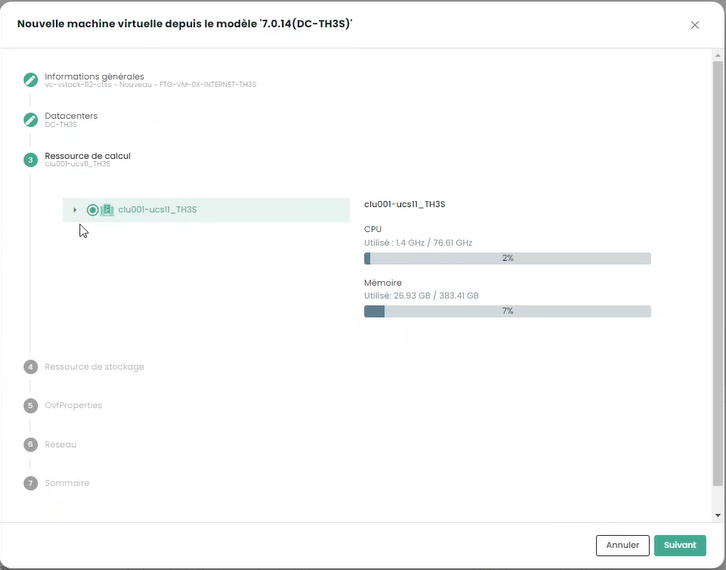
Task: Expand the clu001-ucs11_TH3S tree node
Action: tap(75, 210)
